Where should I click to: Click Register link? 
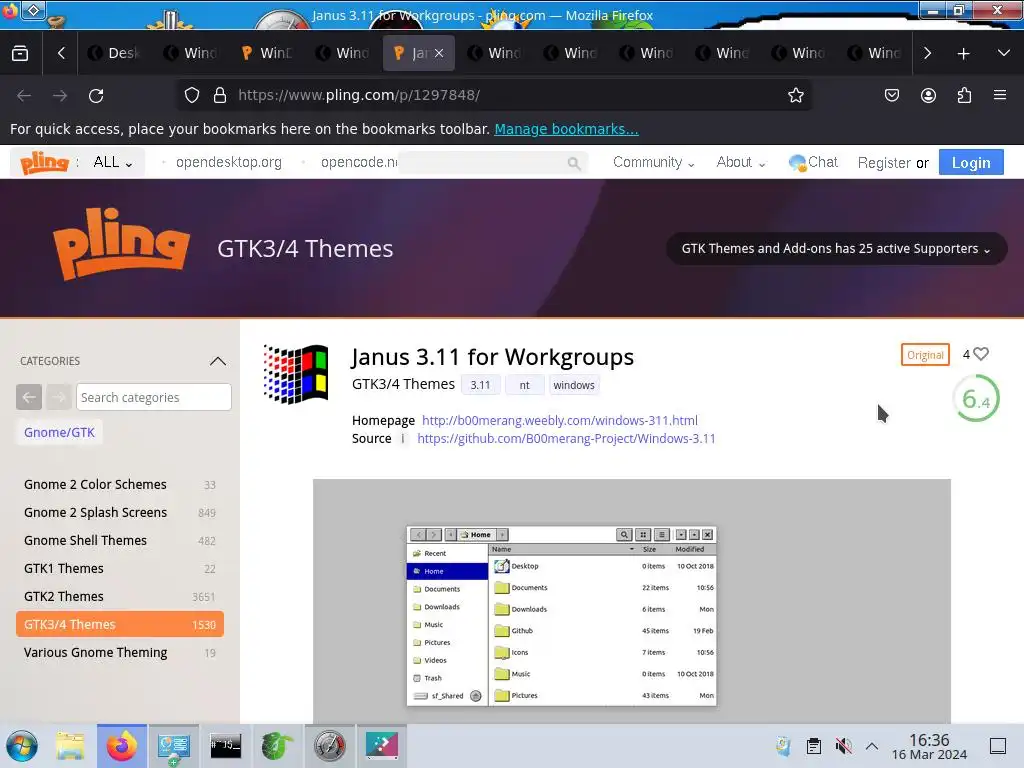[x=884, y=163]
